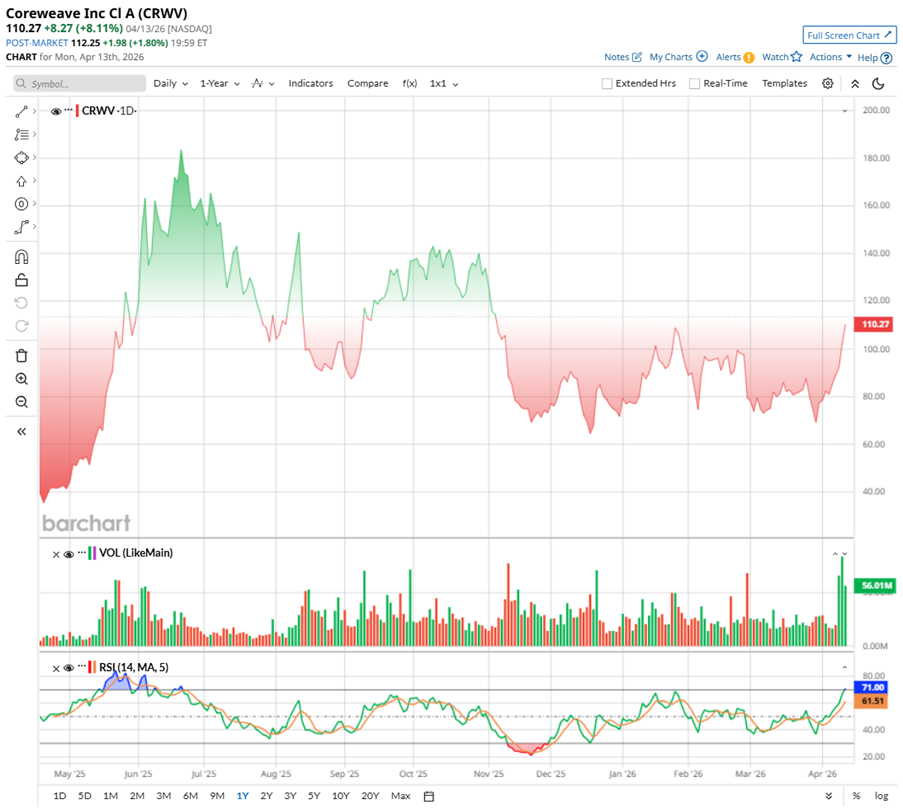This screenshot has width=903, height=809.
Task: Toggle the magnet snap tool
Action: pyautogui.click(x=21, y=257)
